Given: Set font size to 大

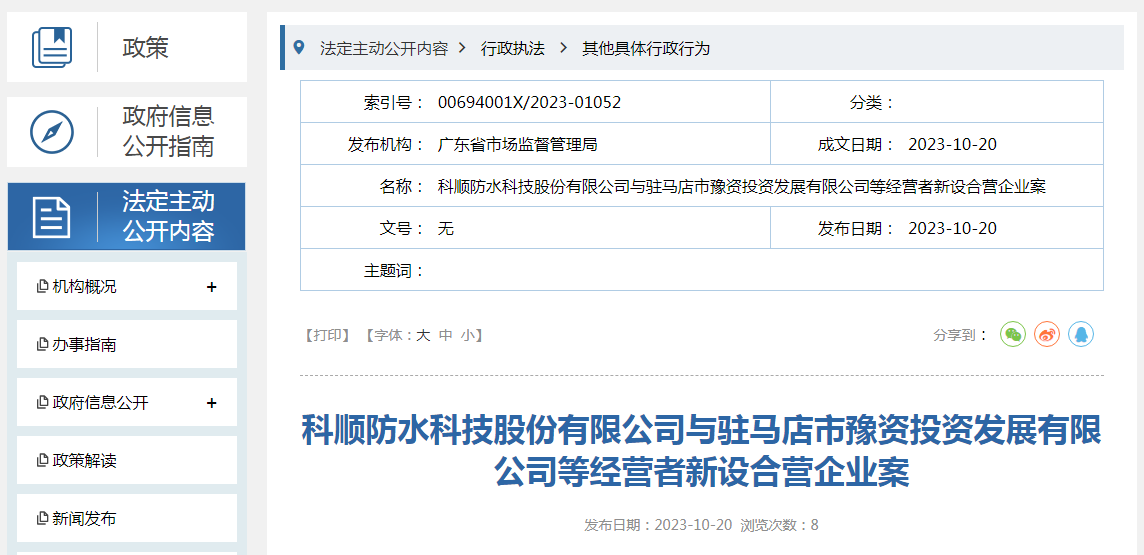Looking at the screenshot, I should 422,335.
